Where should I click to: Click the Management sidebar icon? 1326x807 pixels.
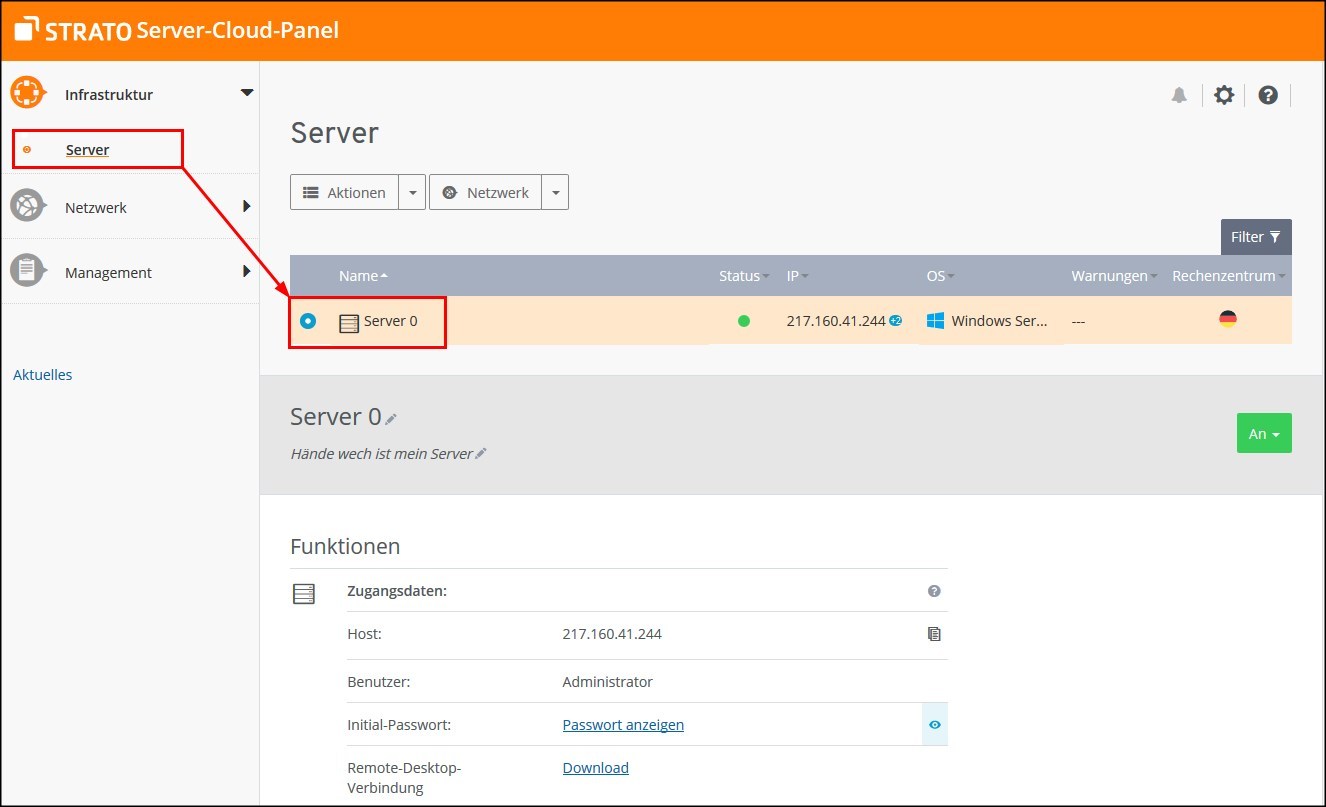28,271
